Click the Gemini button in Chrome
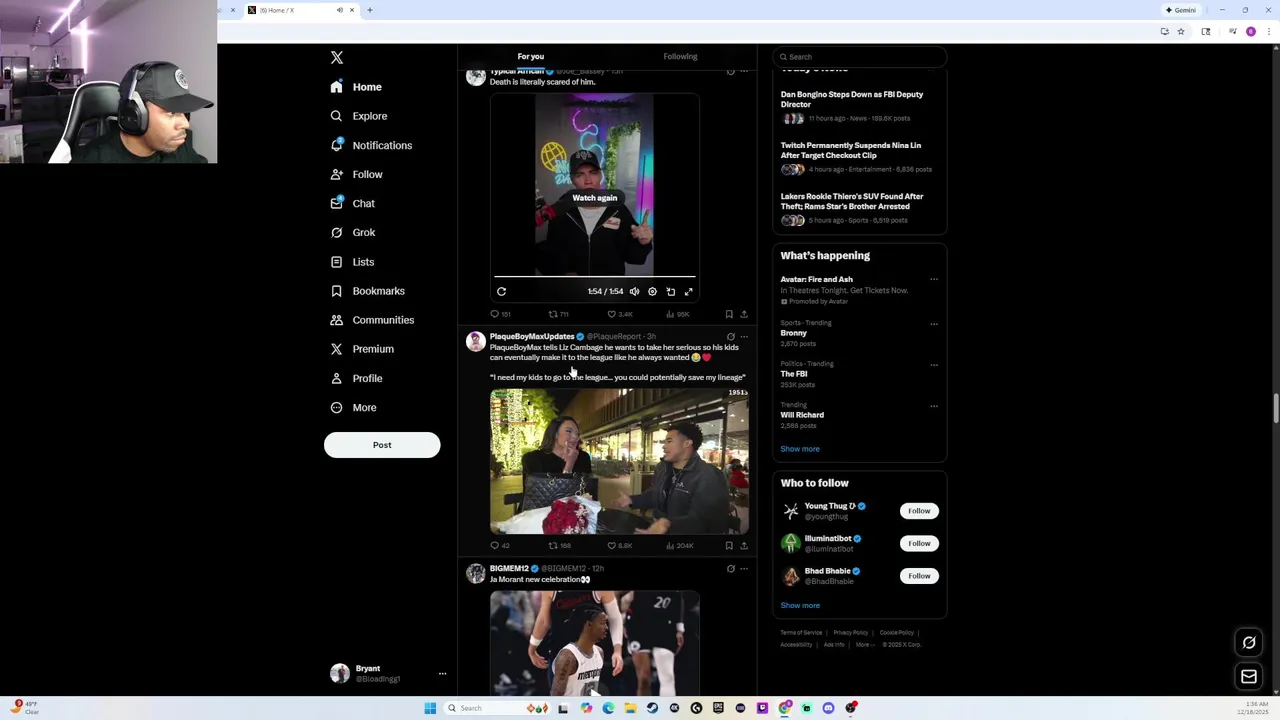 tap(1181, 10)
